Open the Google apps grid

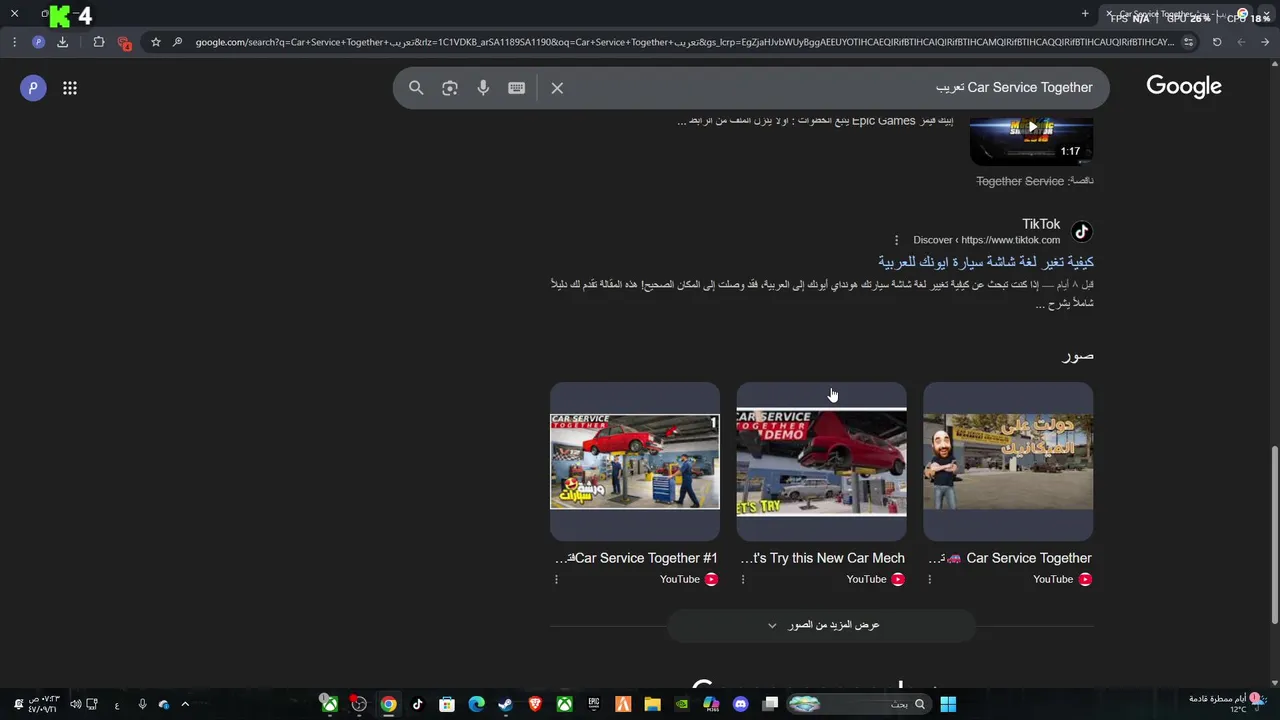(70, 88)
